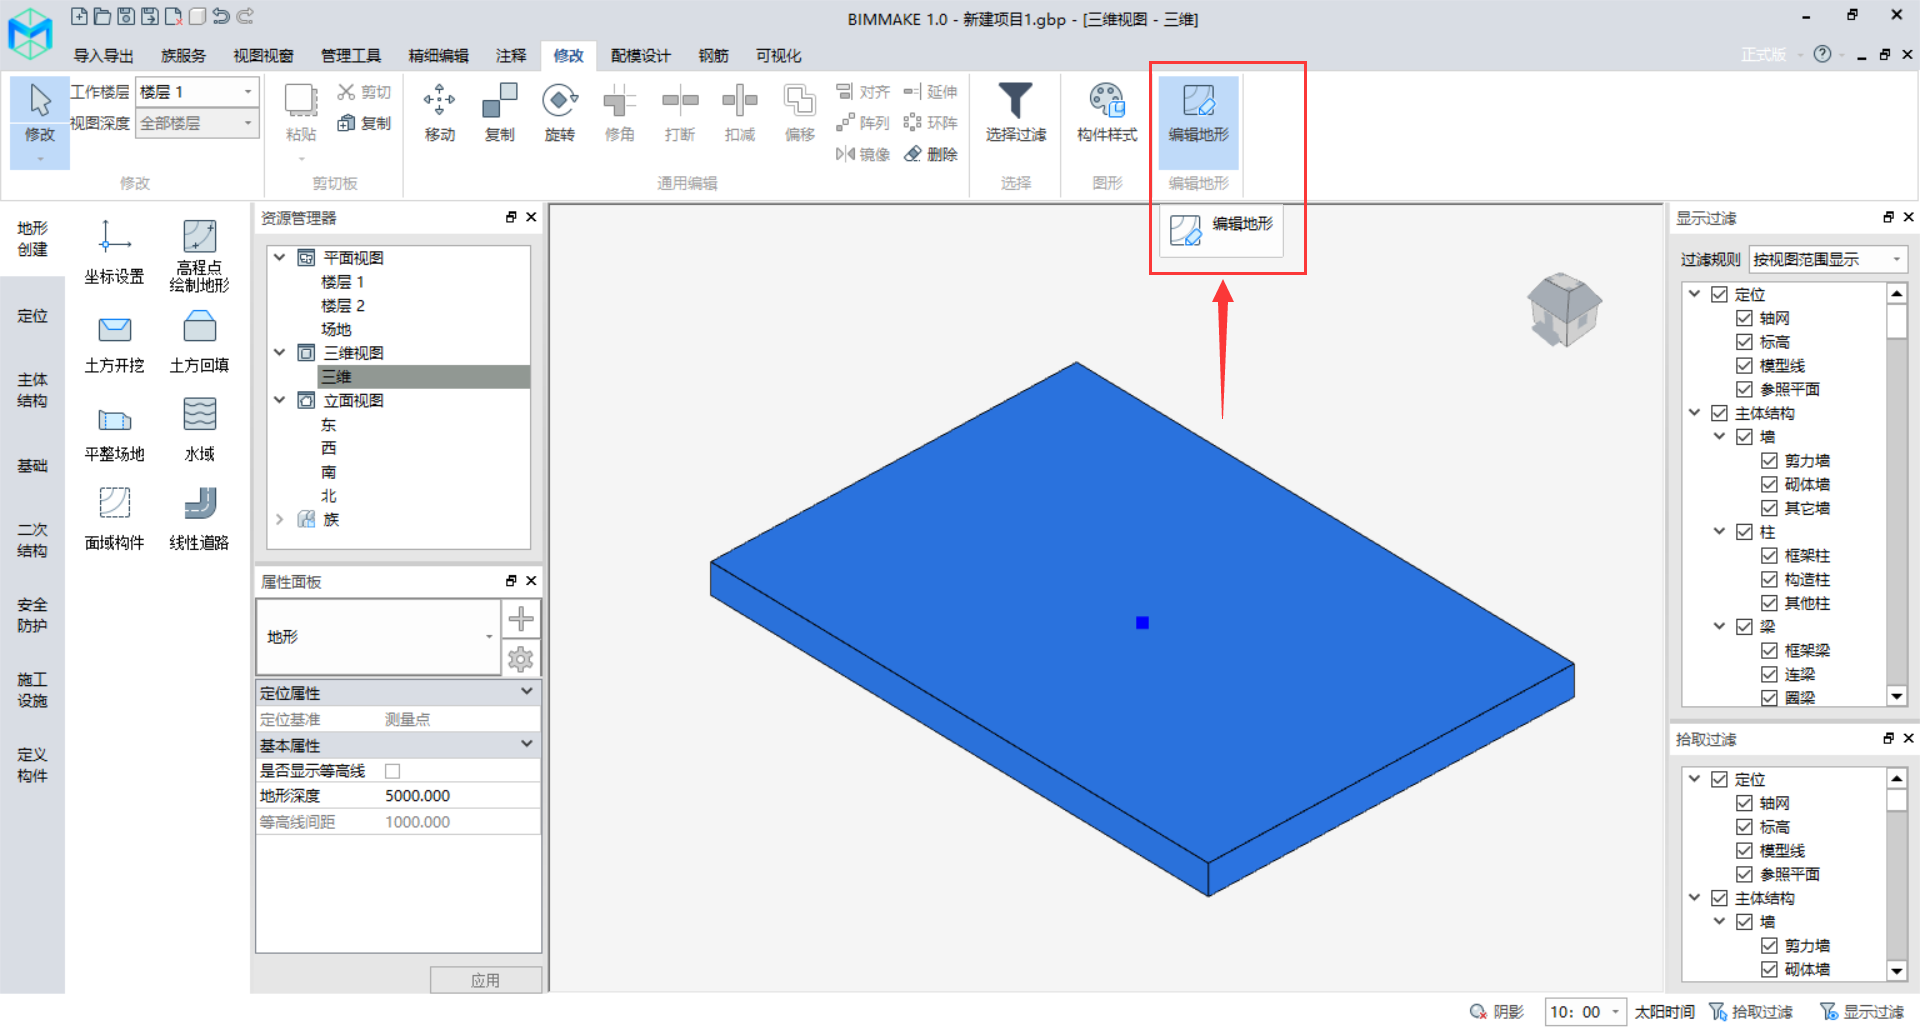Select the 坐标设置 coordinate tool
Screen dimensions: 1920x1028
(x=114, y=253)
